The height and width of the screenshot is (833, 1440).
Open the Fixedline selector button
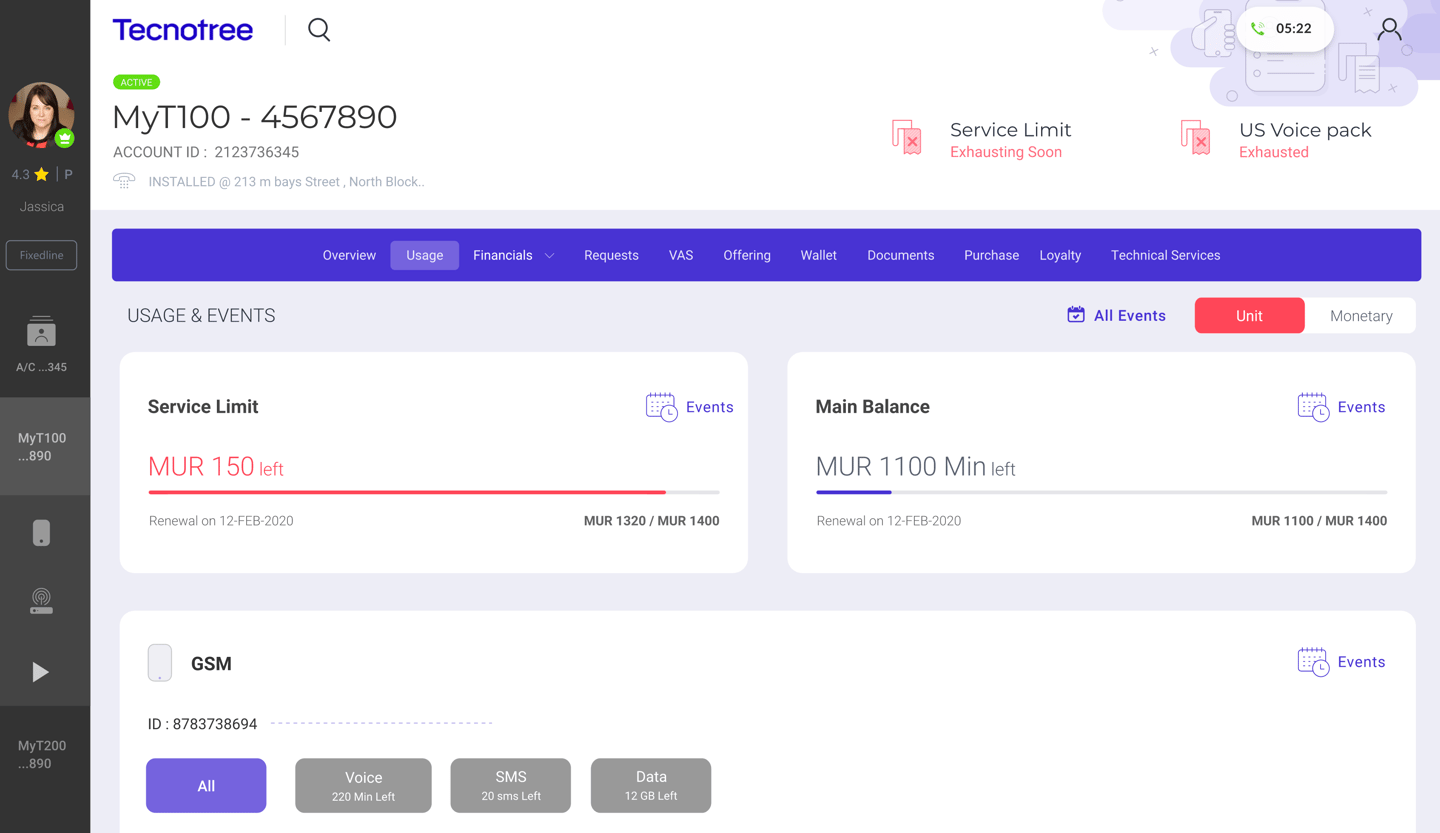(x=41, y=255)
